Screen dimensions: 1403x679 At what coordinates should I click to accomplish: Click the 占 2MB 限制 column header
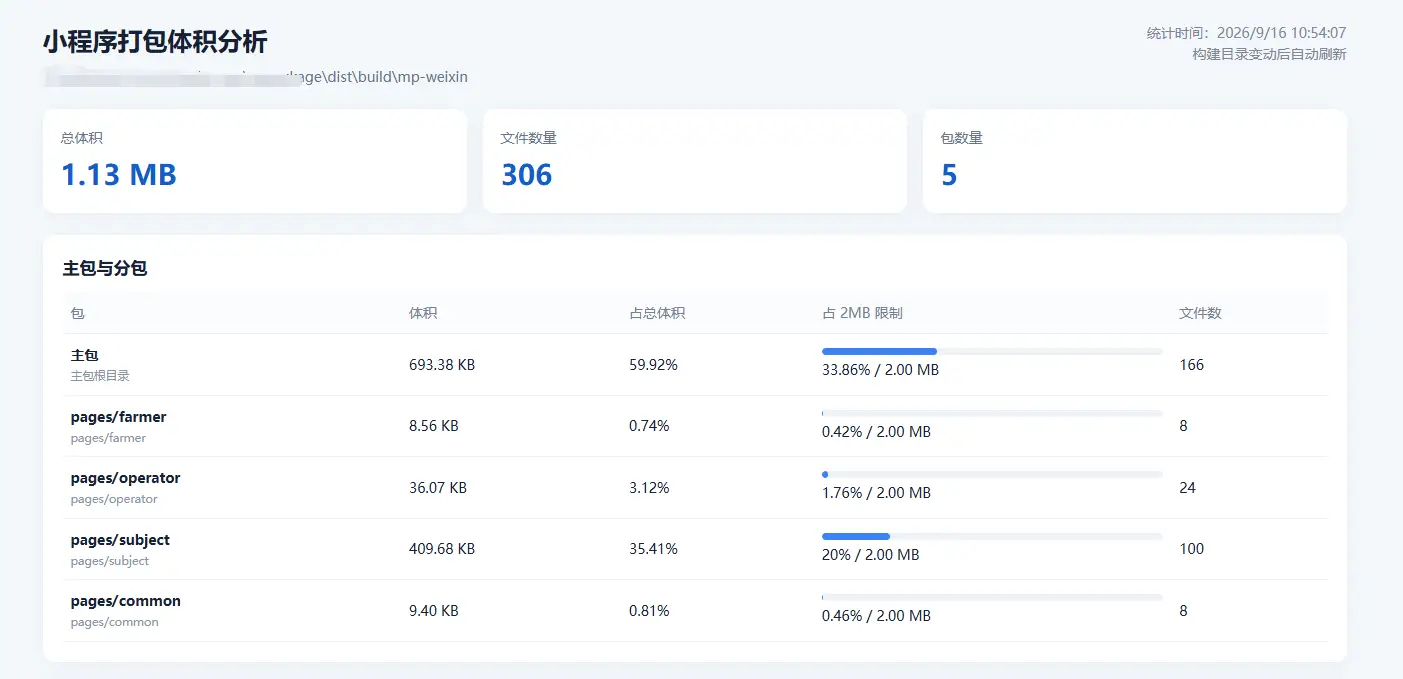pos(862,313)
